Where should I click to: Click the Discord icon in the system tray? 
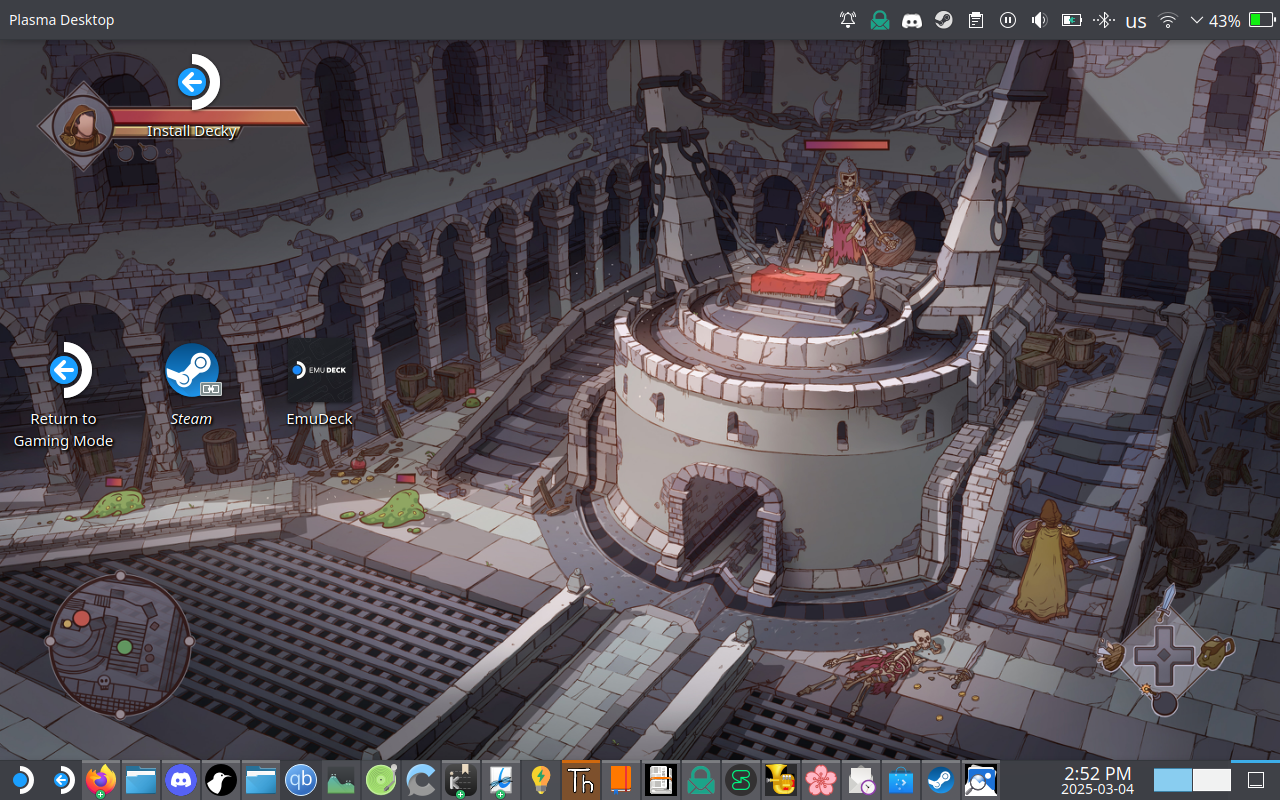[912, 20]
